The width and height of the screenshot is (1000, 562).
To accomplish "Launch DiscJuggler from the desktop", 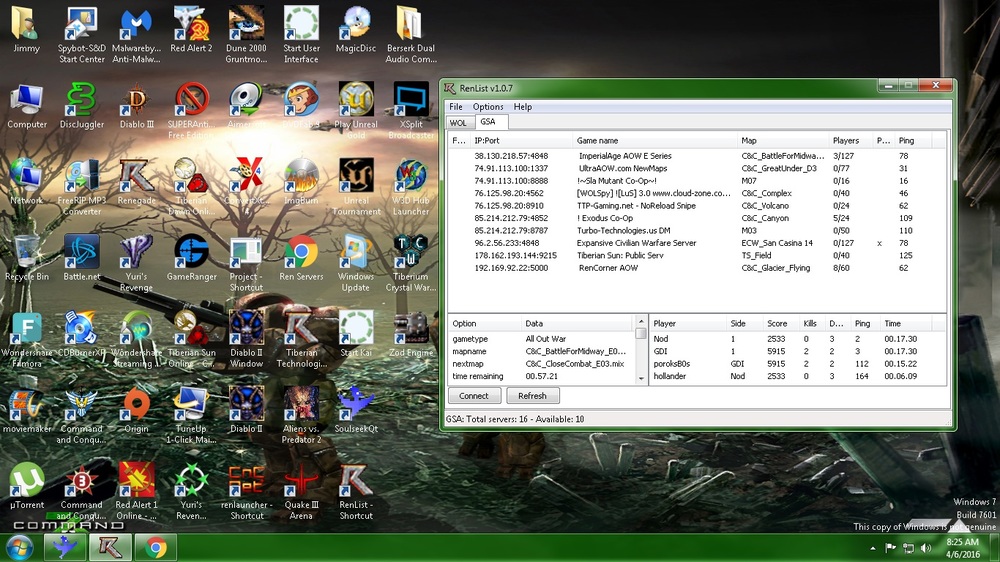I will [x=82, y=107].
